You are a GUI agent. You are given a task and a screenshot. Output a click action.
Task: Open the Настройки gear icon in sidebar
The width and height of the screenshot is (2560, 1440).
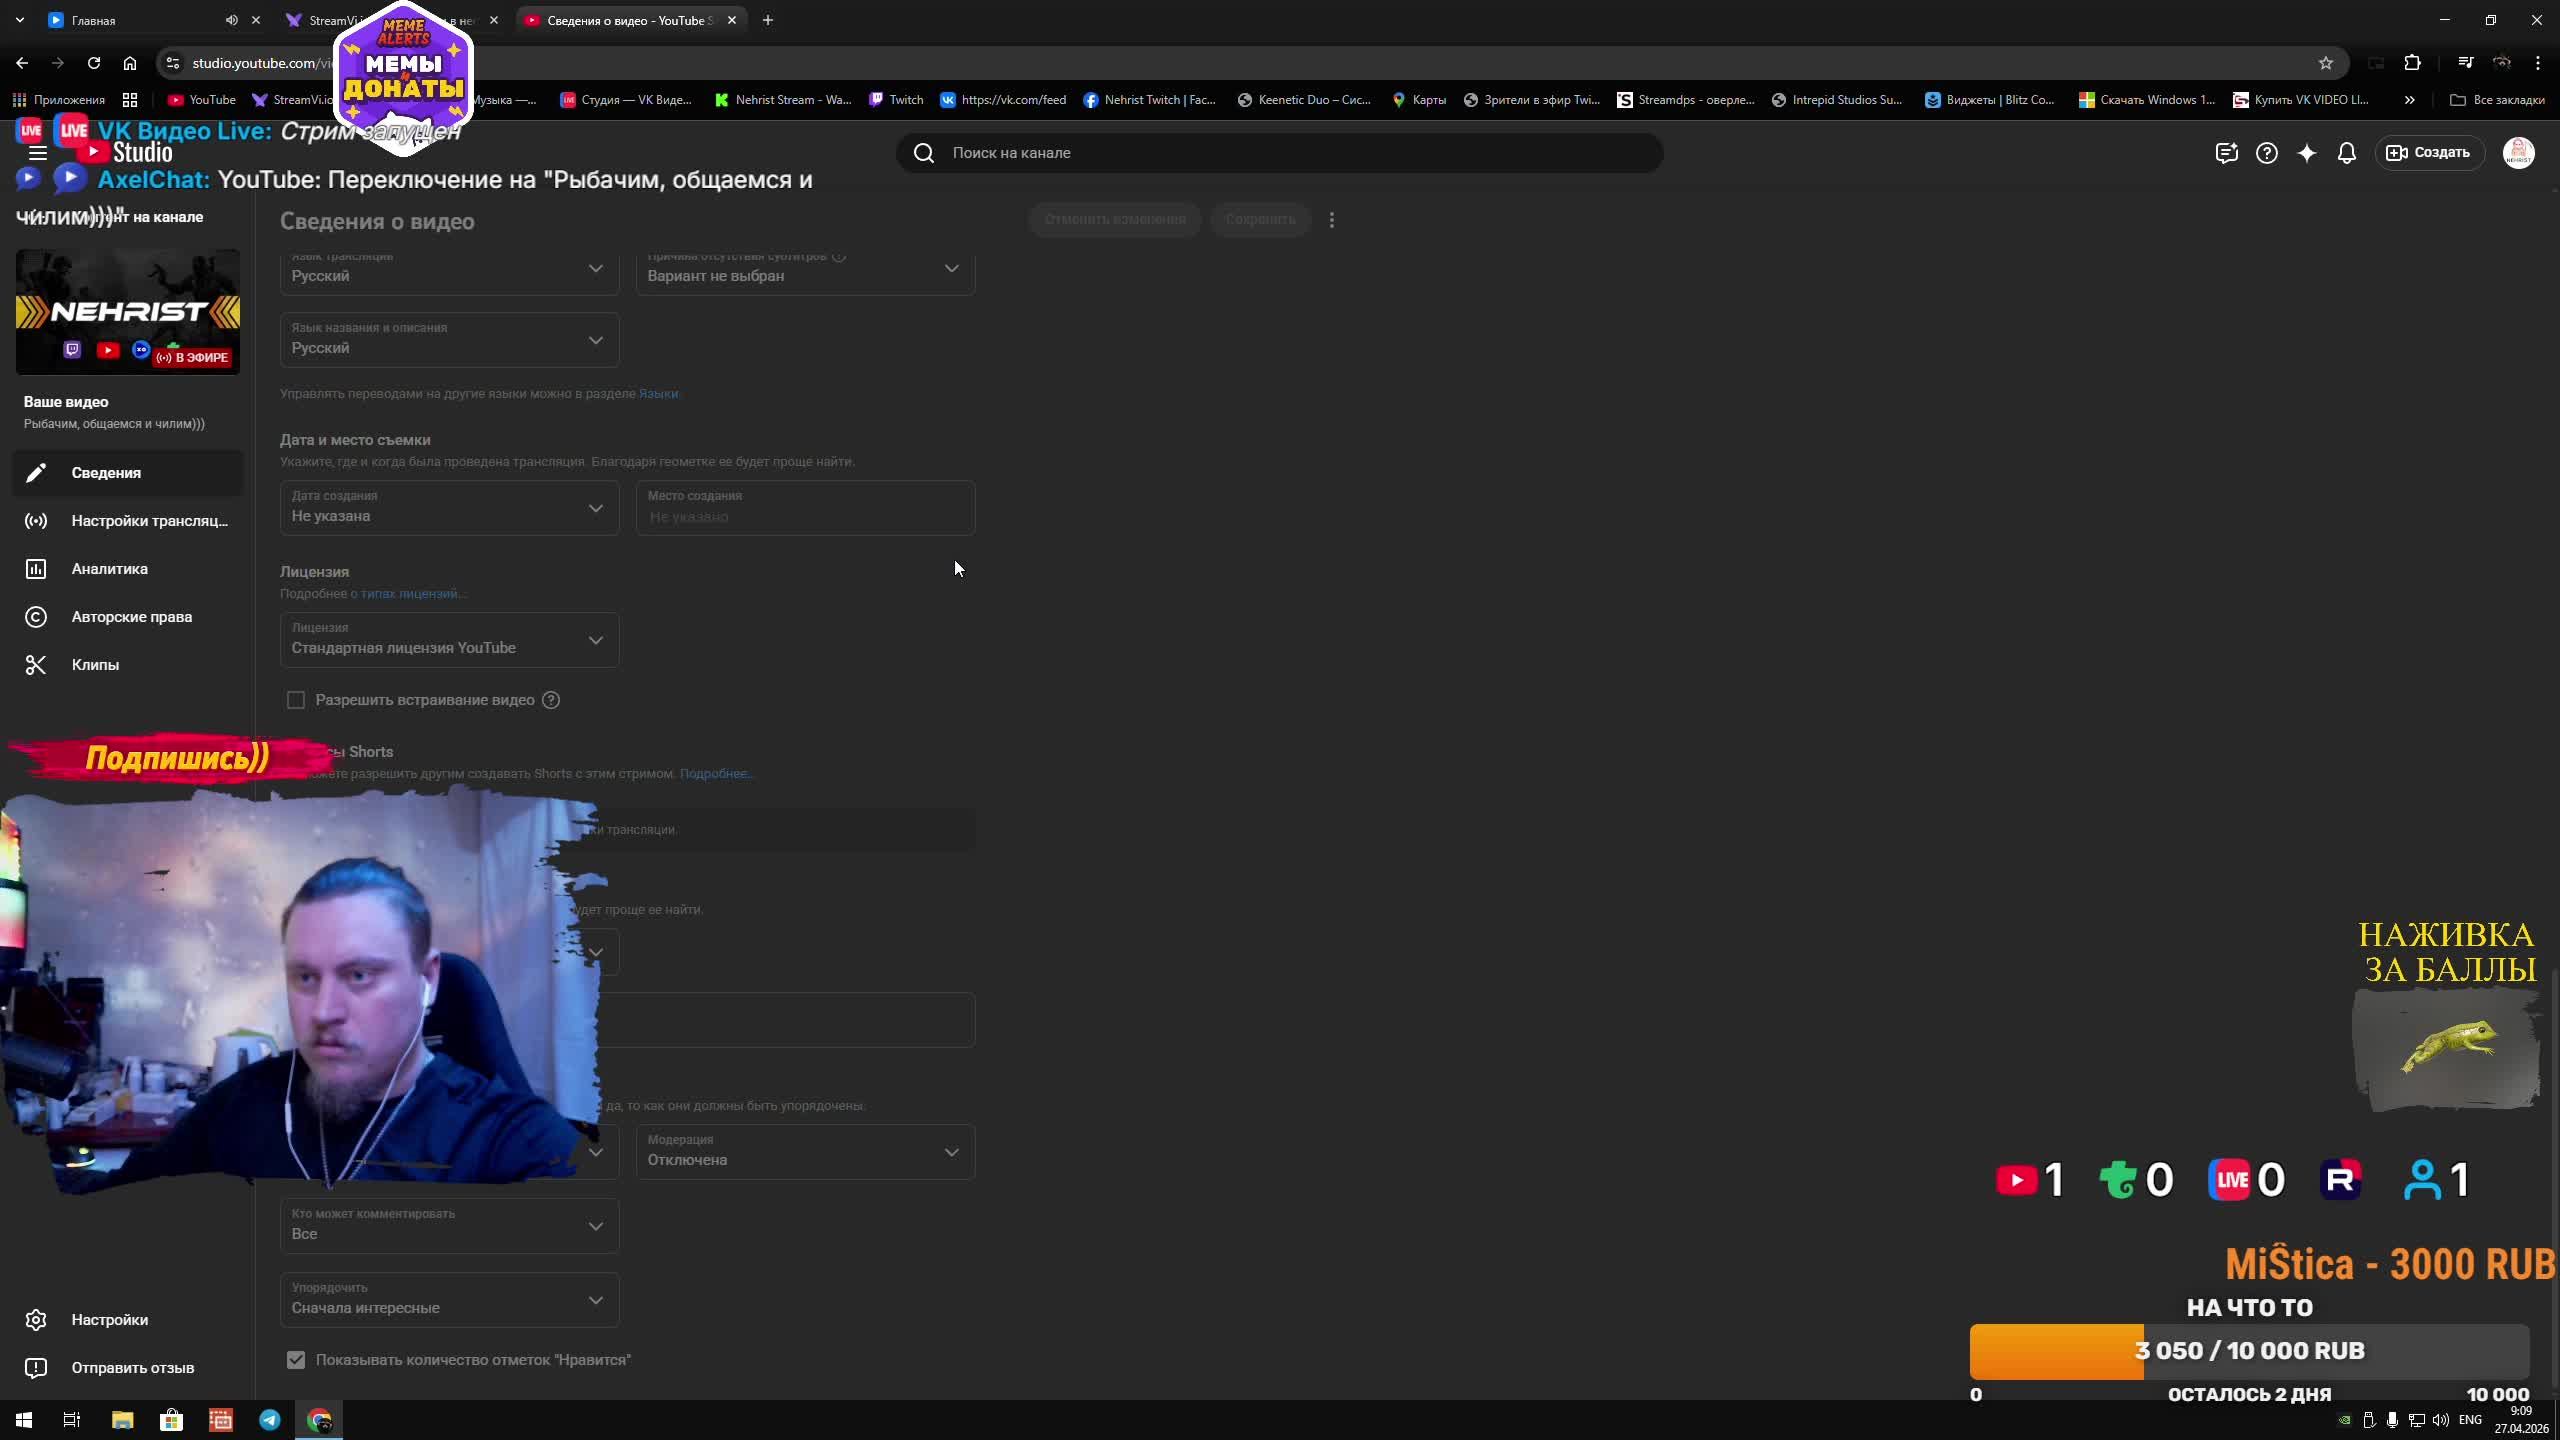click(x=36, y=1320)
